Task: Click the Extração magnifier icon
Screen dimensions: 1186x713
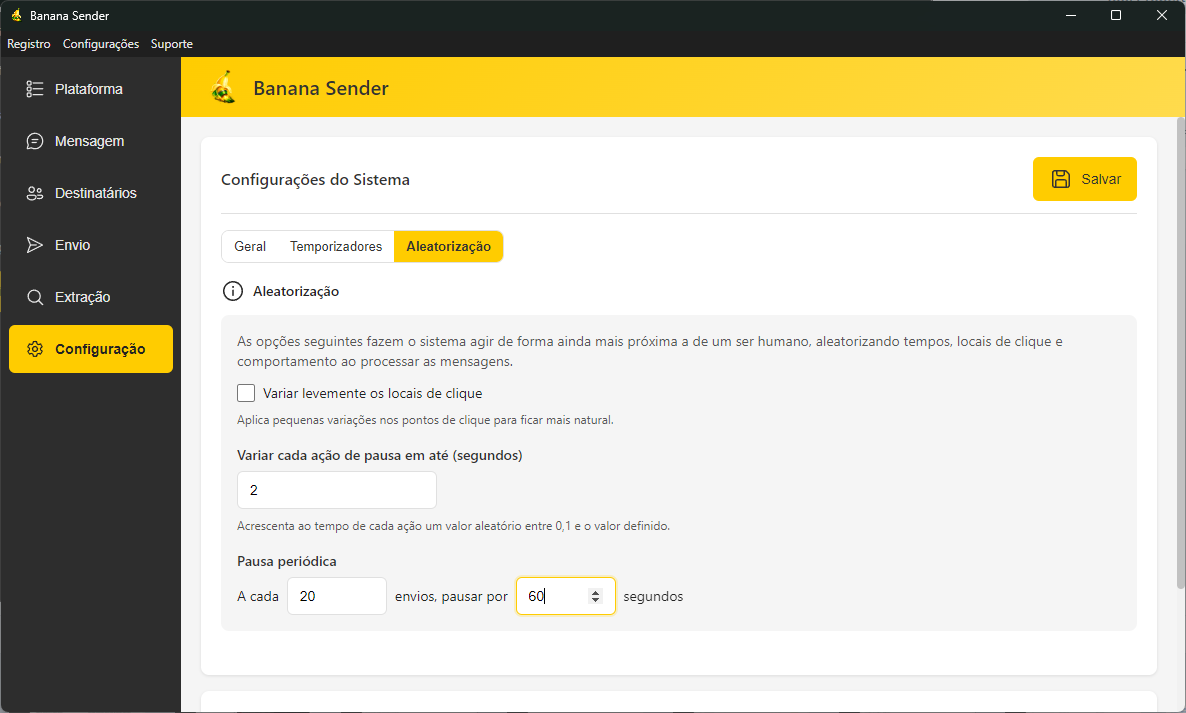Action: 35,297
